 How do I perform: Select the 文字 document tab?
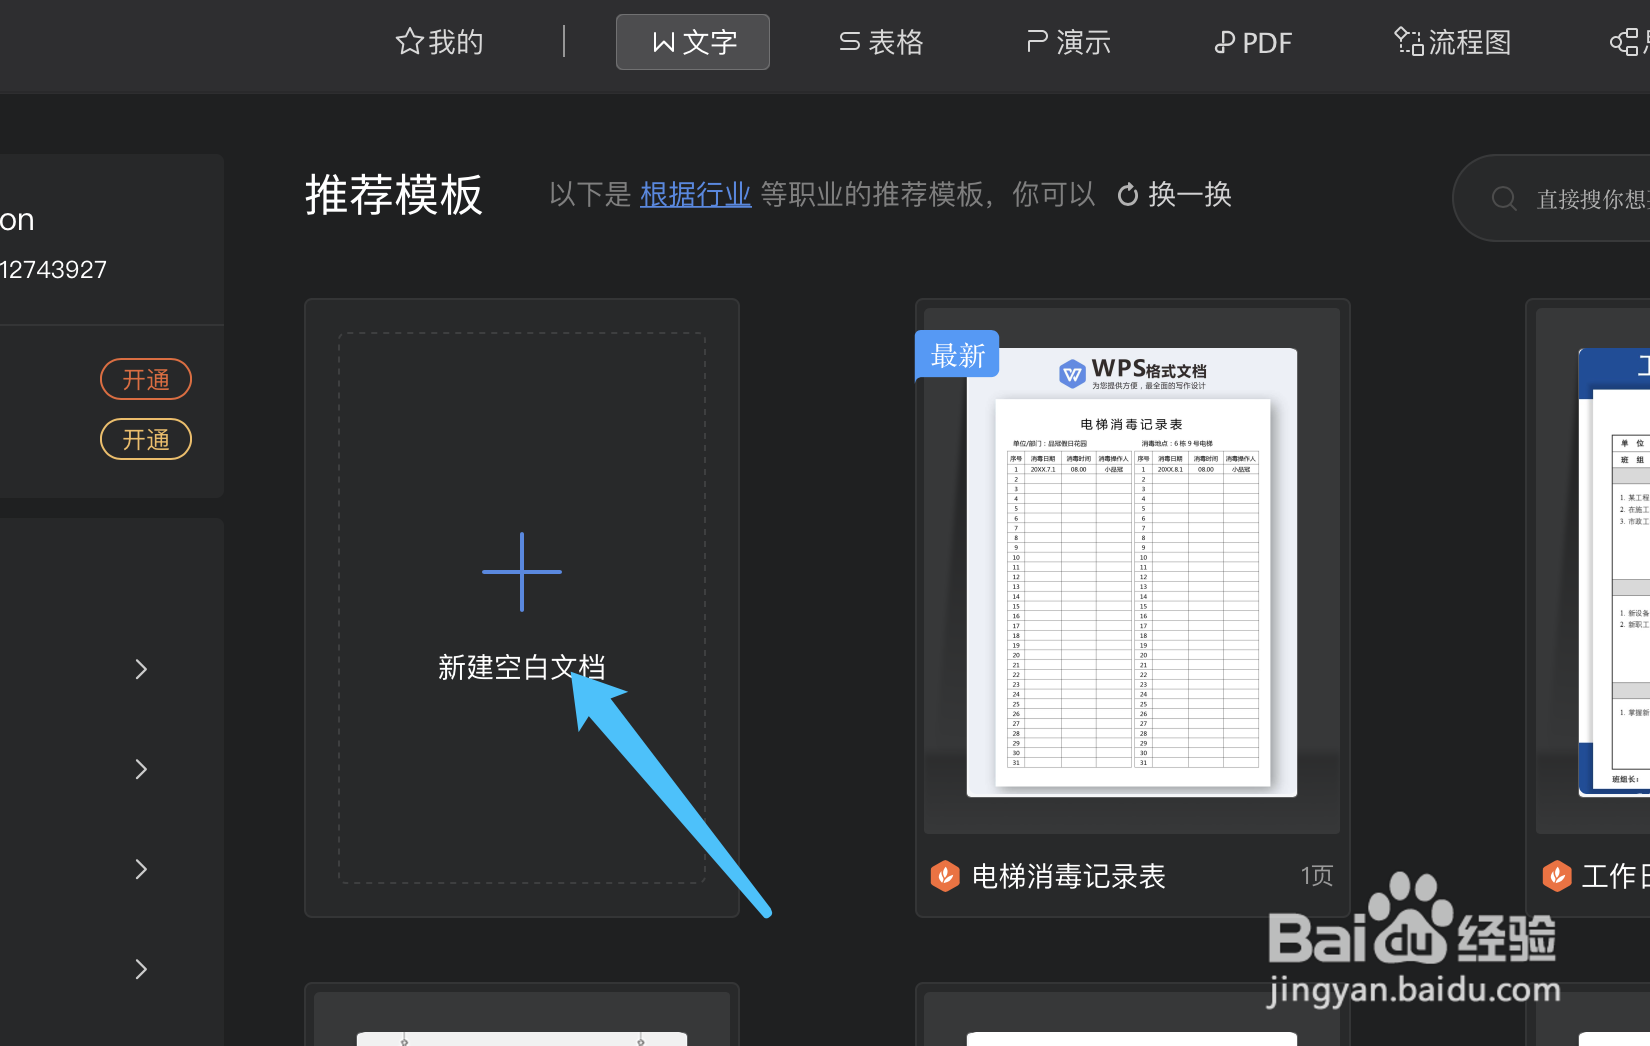pos(693,42)
